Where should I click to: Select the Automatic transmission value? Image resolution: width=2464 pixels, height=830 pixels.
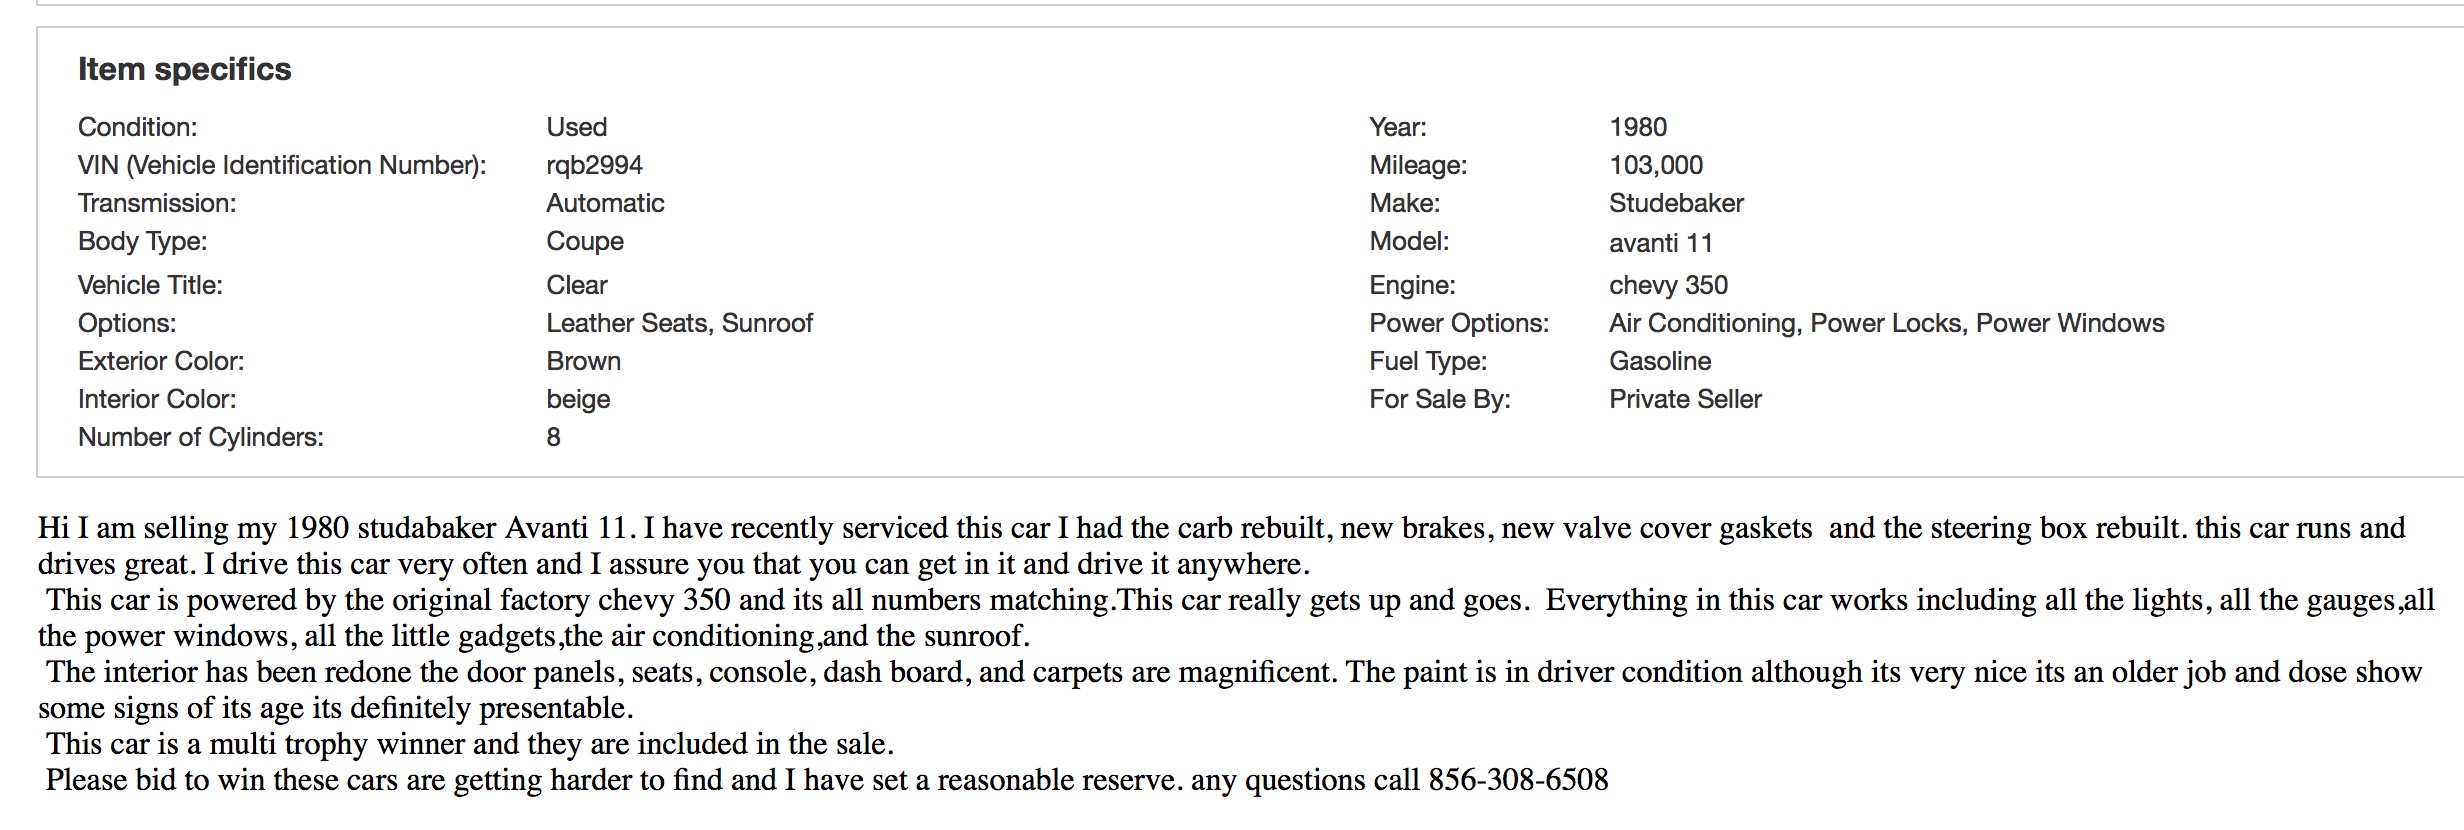(x=605, y=203)
